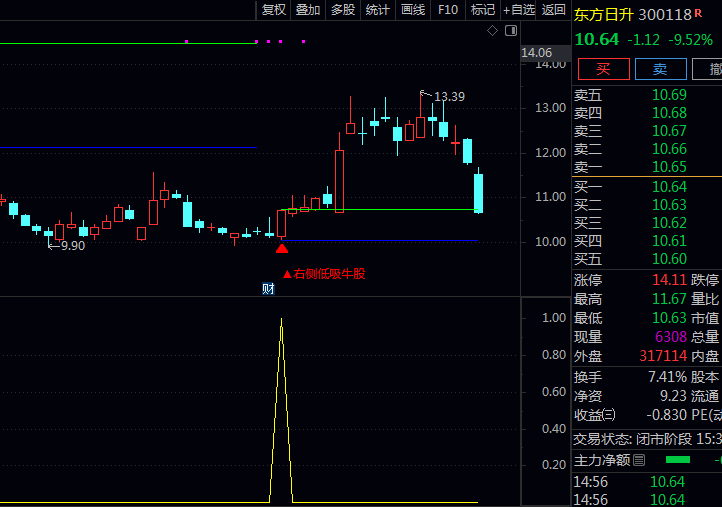This screenshot has height=507, width=722.
Task: Click the red triangle buy signal marker
Action: point(282,249)
